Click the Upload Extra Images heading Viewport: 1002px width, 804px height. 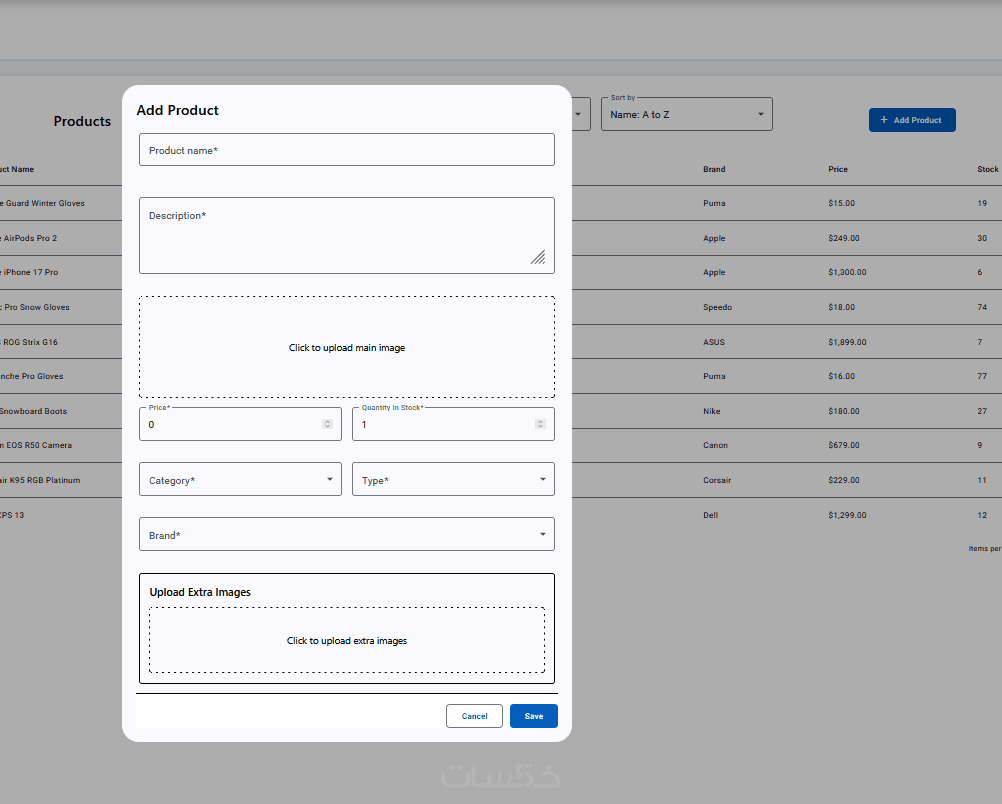[x=200, y=592]
